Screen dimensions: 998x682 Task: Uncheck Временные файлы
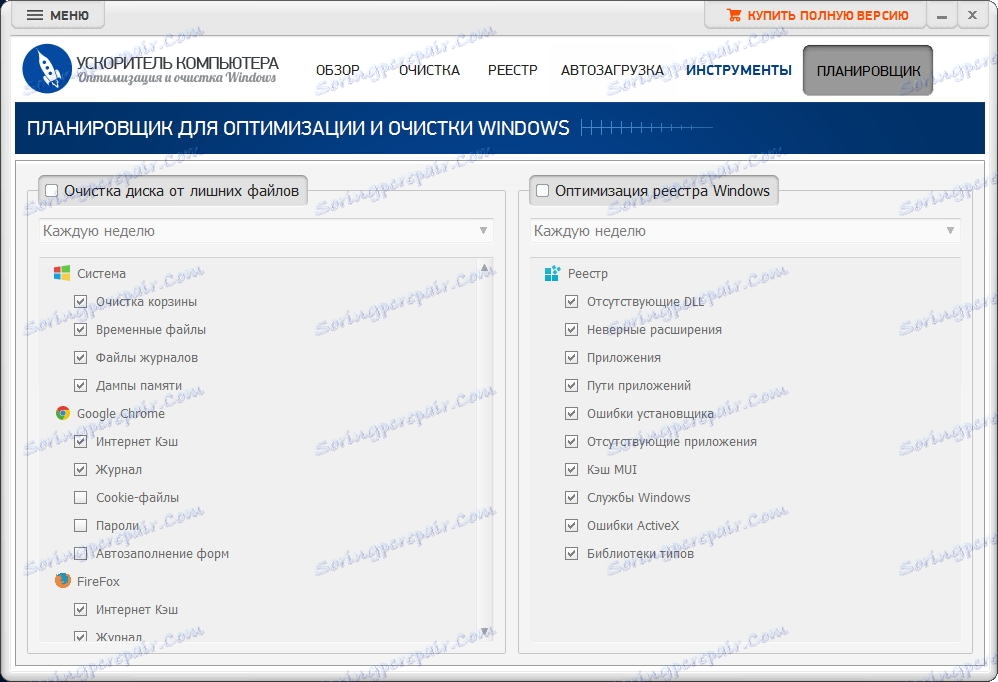pos(80,330)
